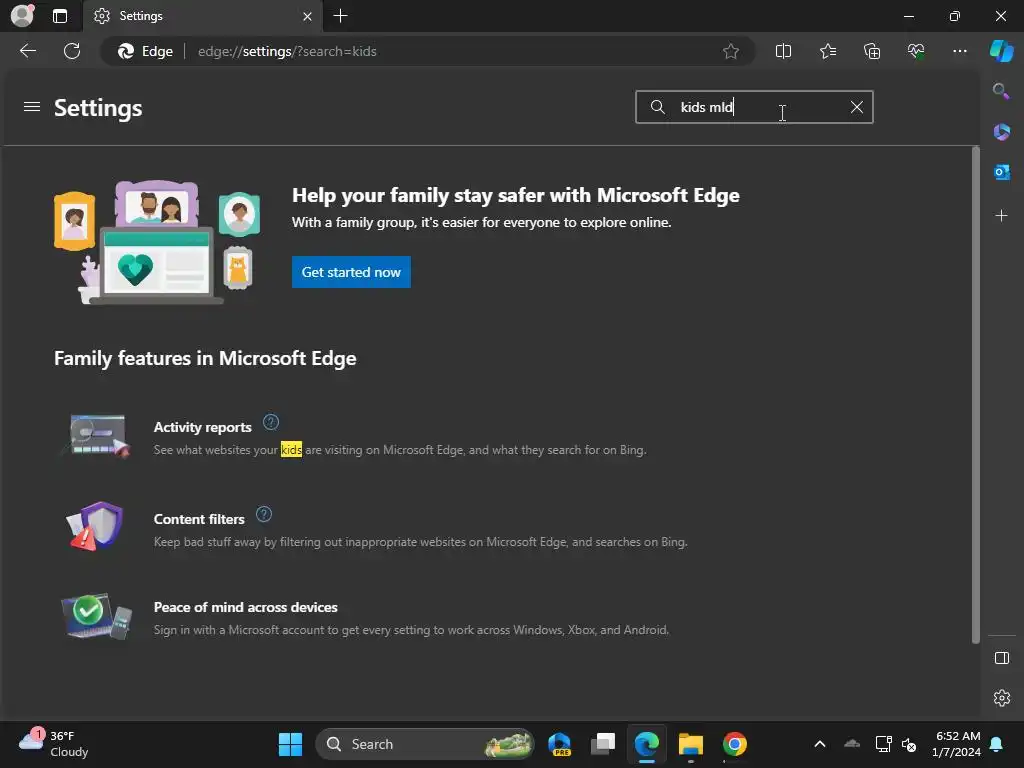Add this page to favorites star
The image size is (1024, 768).
coord(731,51)
